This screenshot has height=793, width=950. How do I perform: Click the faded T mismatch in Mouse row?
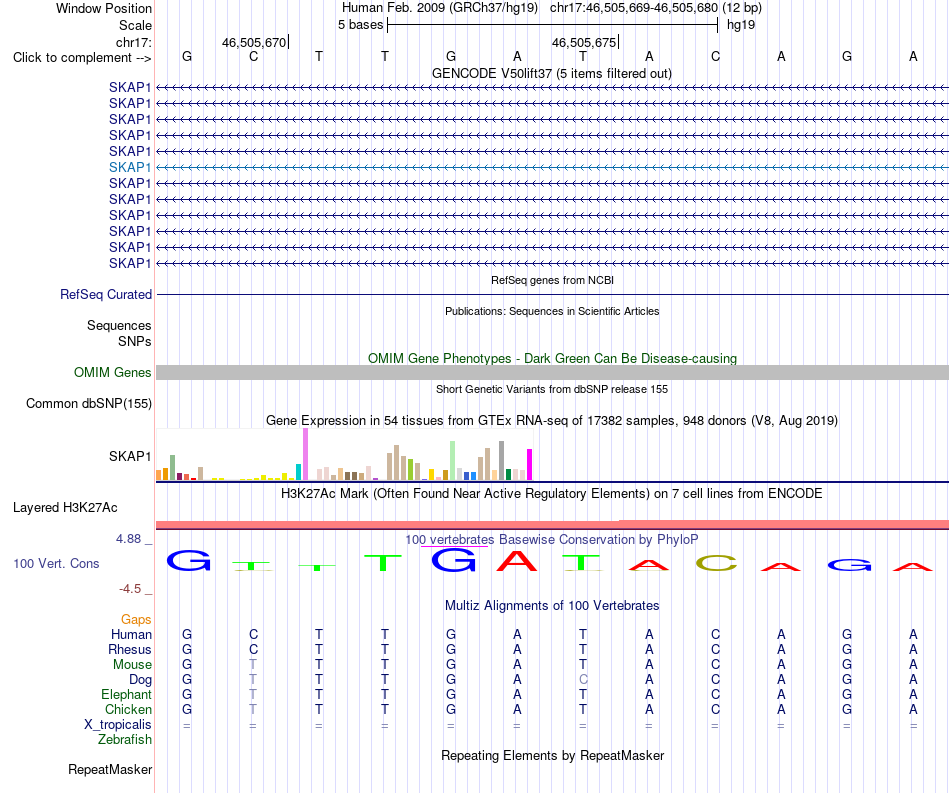tap(253, 665)
